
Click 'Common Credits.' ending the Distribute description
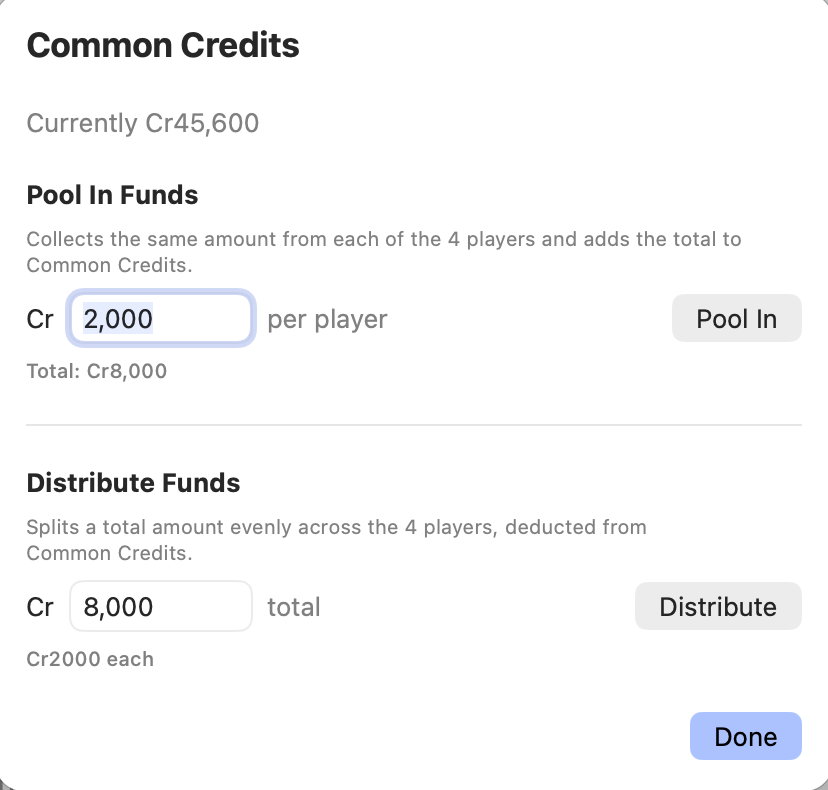coord(109,553)
